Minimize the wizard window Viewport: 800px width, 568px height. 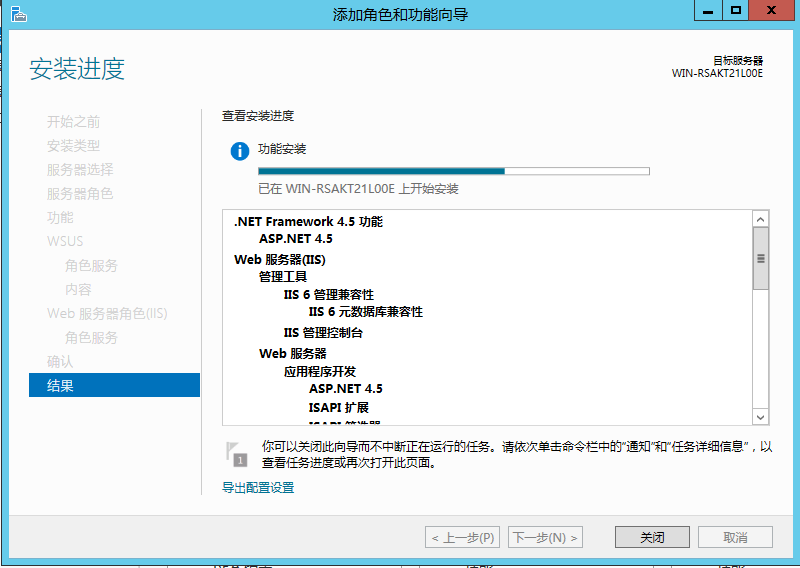(x=708, y=11)
